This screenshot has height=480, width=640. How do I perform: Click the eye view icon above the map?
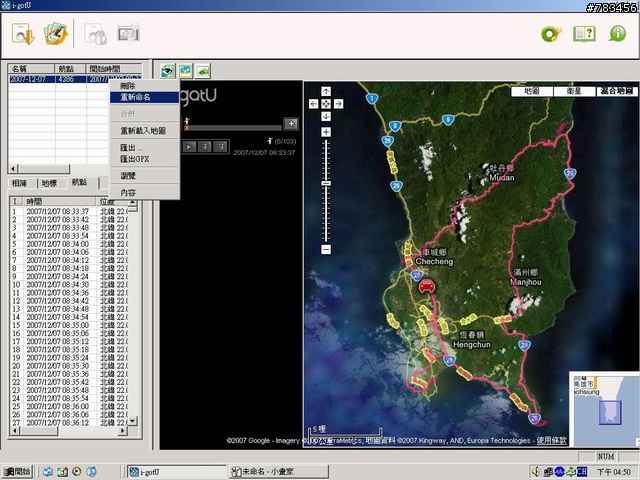pyautogui.click(x=167, y=71)
